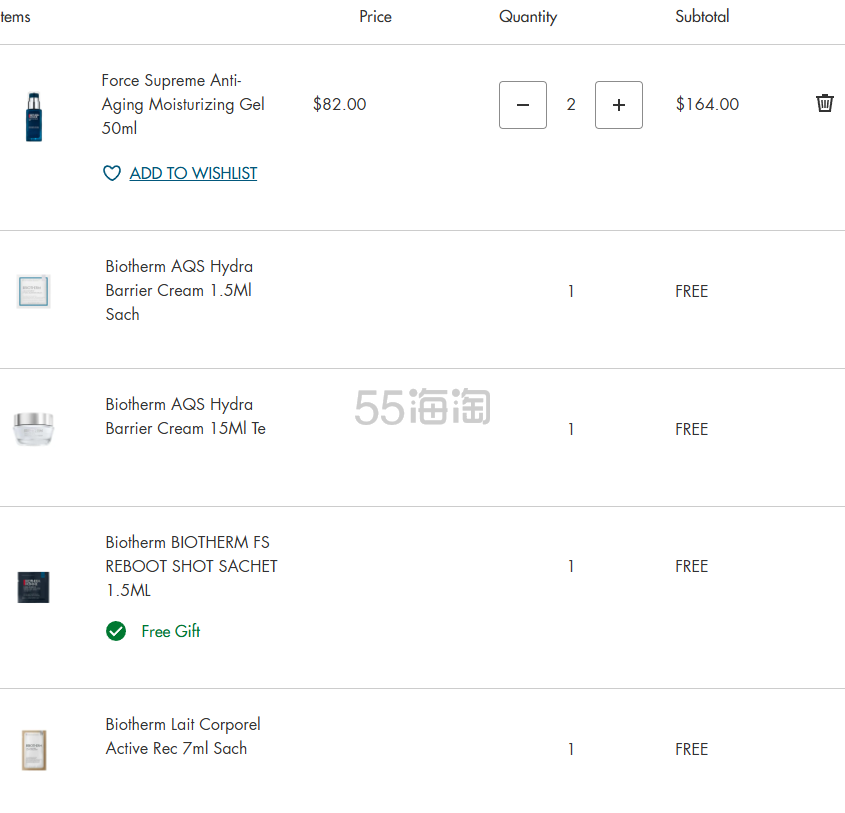Click the $82.00 unit price
This screenshot has width=845, height=813.
tap(340, 104)
